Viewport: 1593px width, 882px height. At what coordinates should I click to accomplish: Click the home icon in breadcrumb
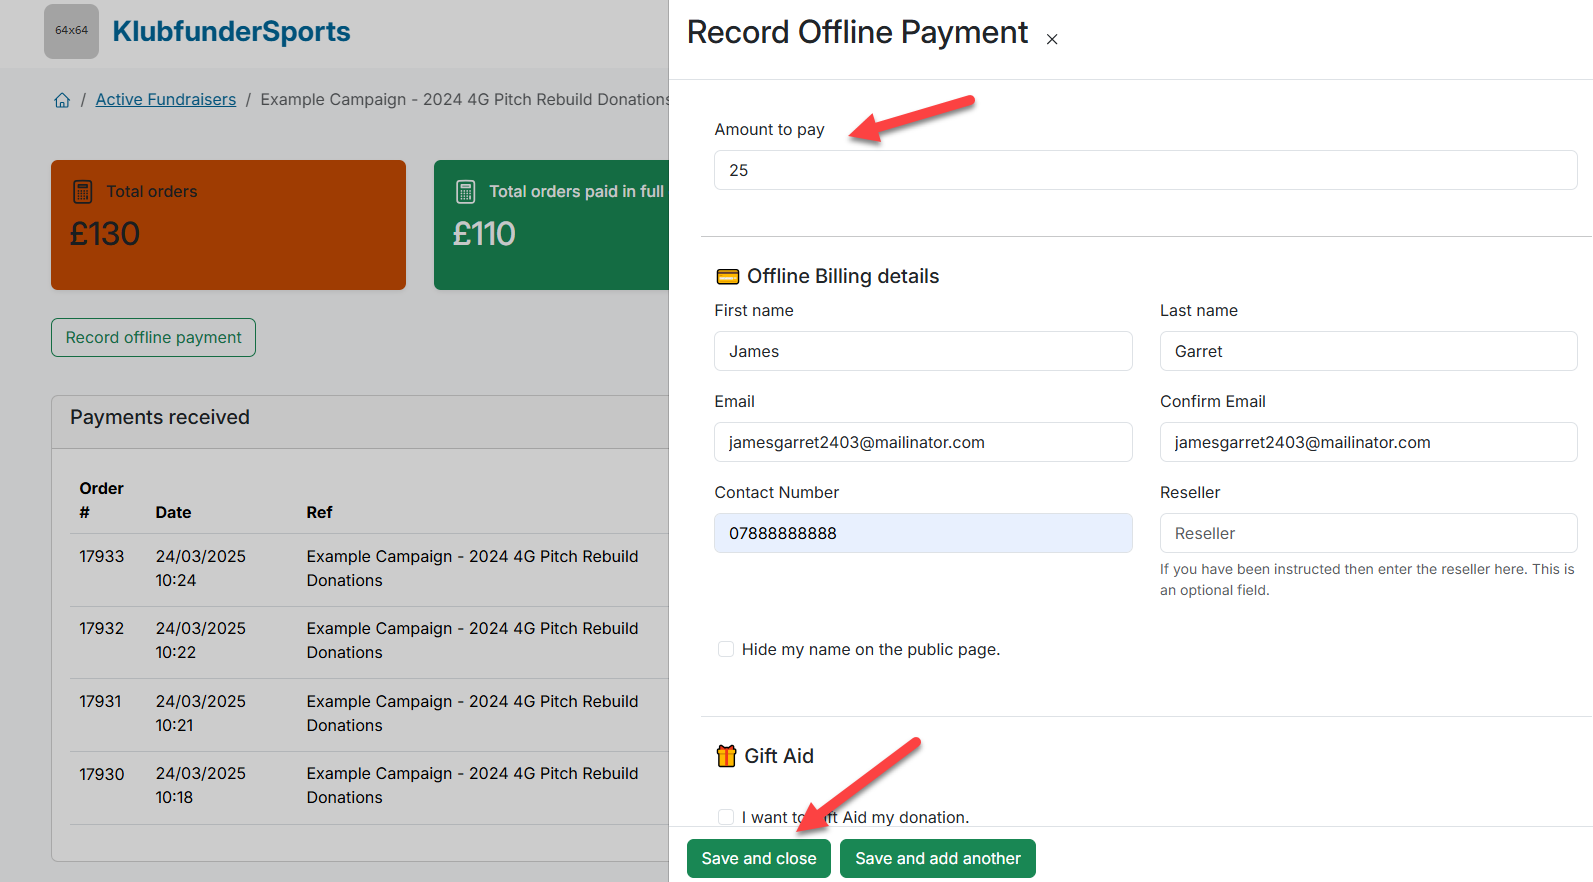point(62,100)
